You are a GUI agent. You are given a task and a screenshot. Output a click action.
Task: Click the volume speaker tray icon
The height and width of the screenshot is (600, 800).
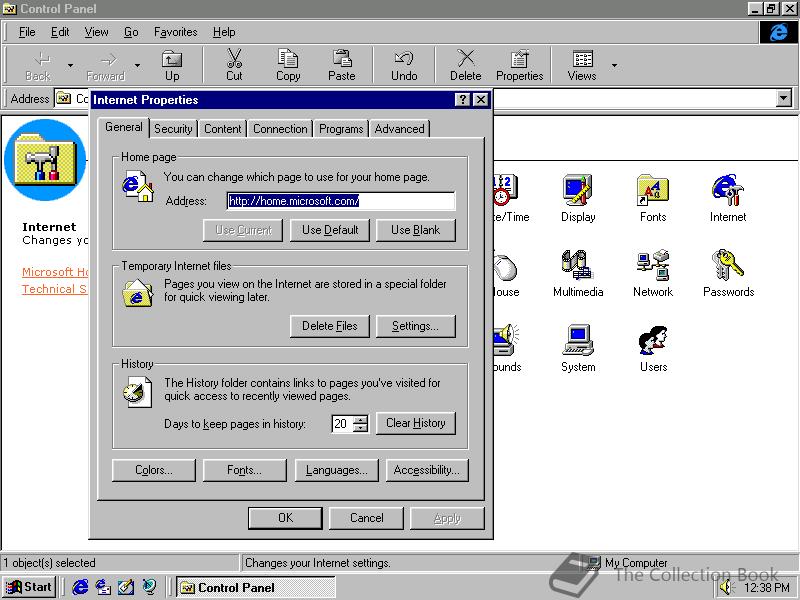tap(724, 588)
